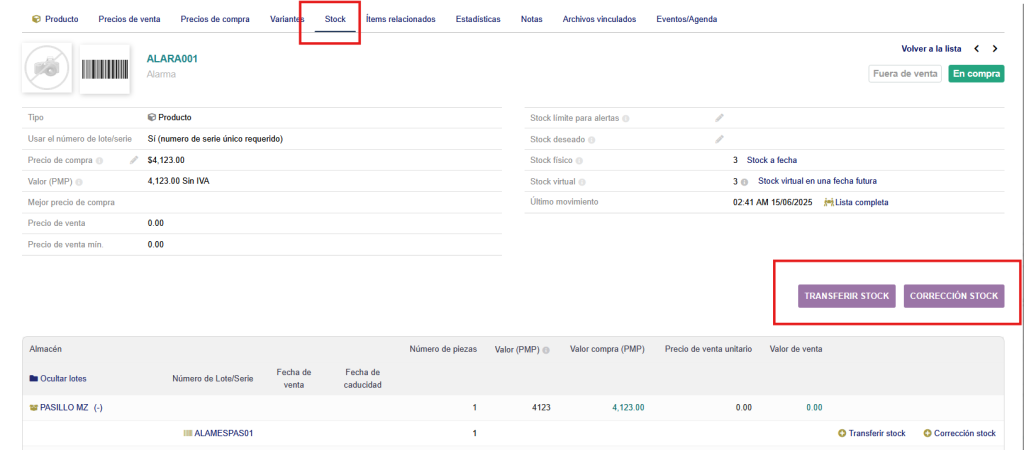Click Volver a la lista link

click(x=931, y=48)
